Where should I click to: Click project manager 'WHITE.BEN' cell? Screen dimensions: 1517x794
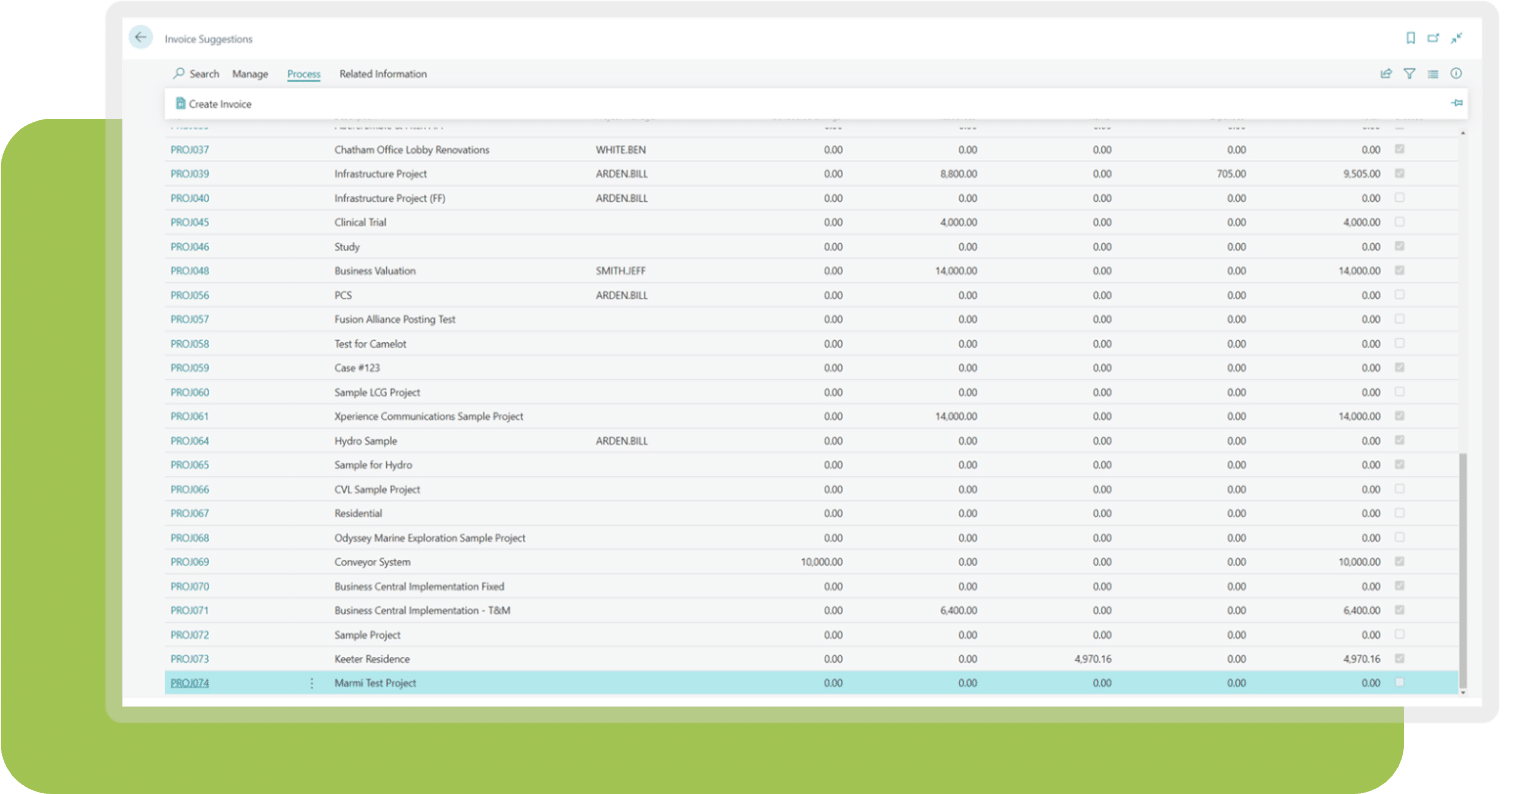621,150
